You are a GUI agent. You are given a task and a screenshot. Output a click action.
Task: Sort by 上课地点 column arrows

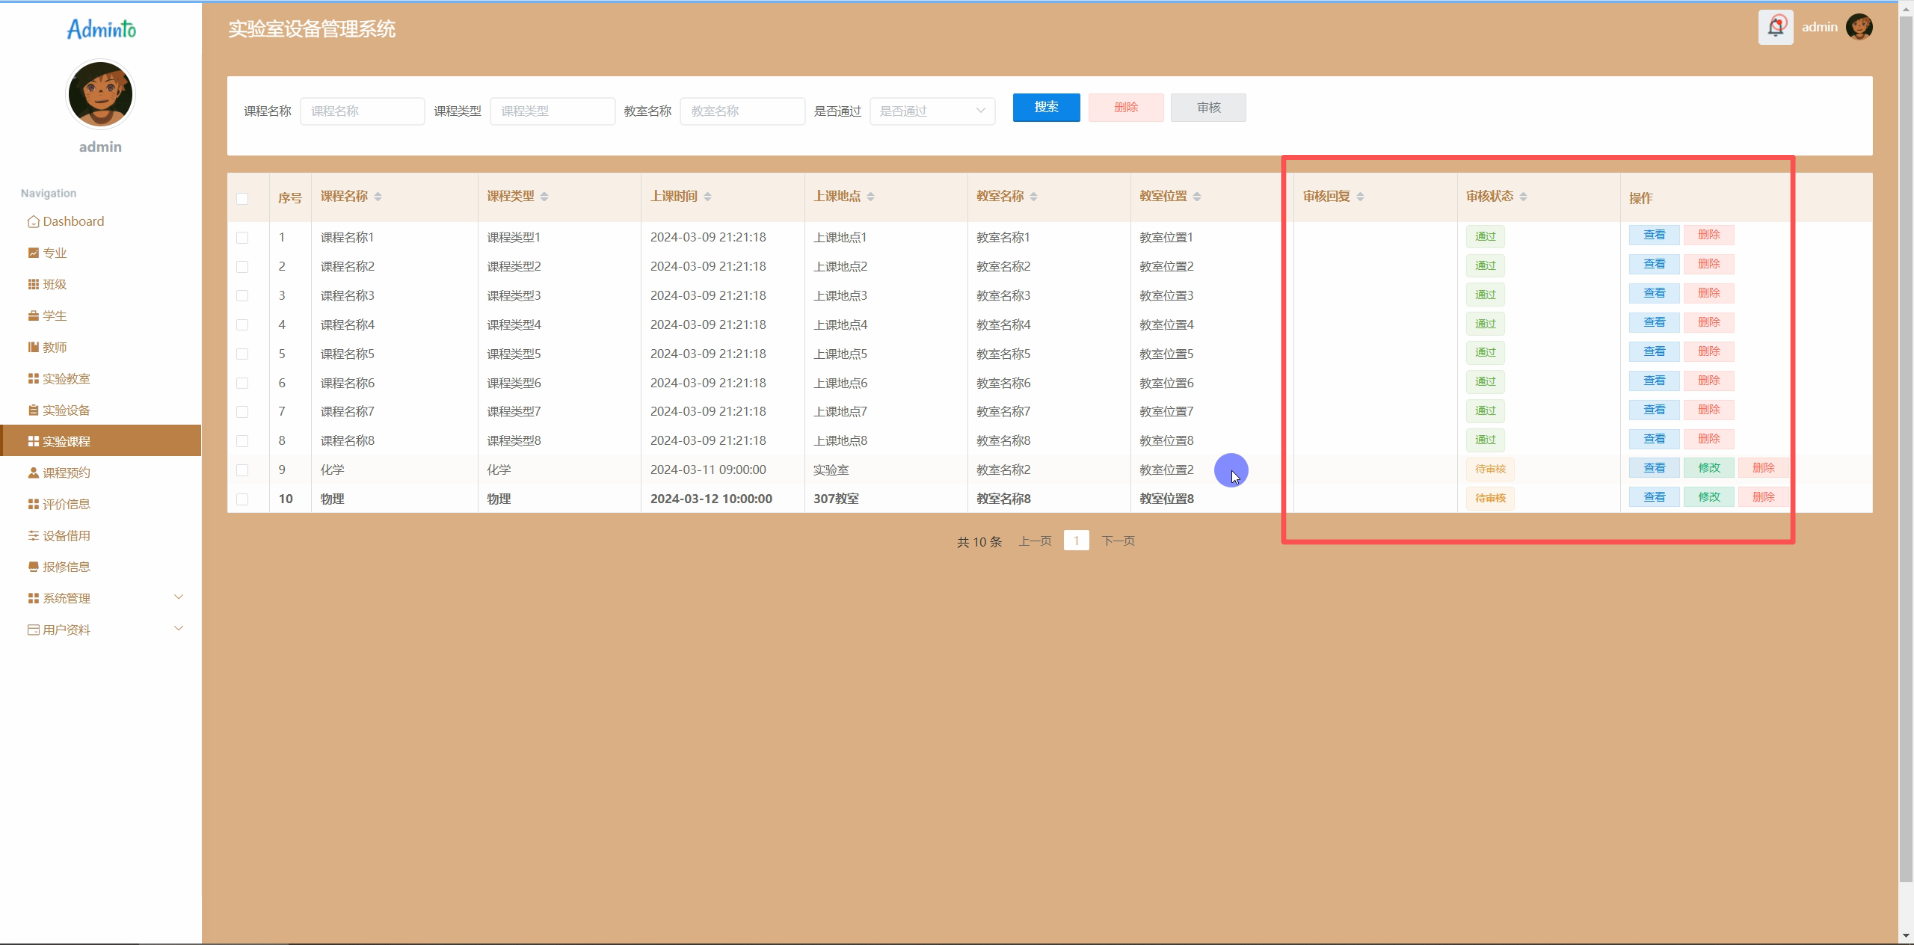tap(871, 197)
